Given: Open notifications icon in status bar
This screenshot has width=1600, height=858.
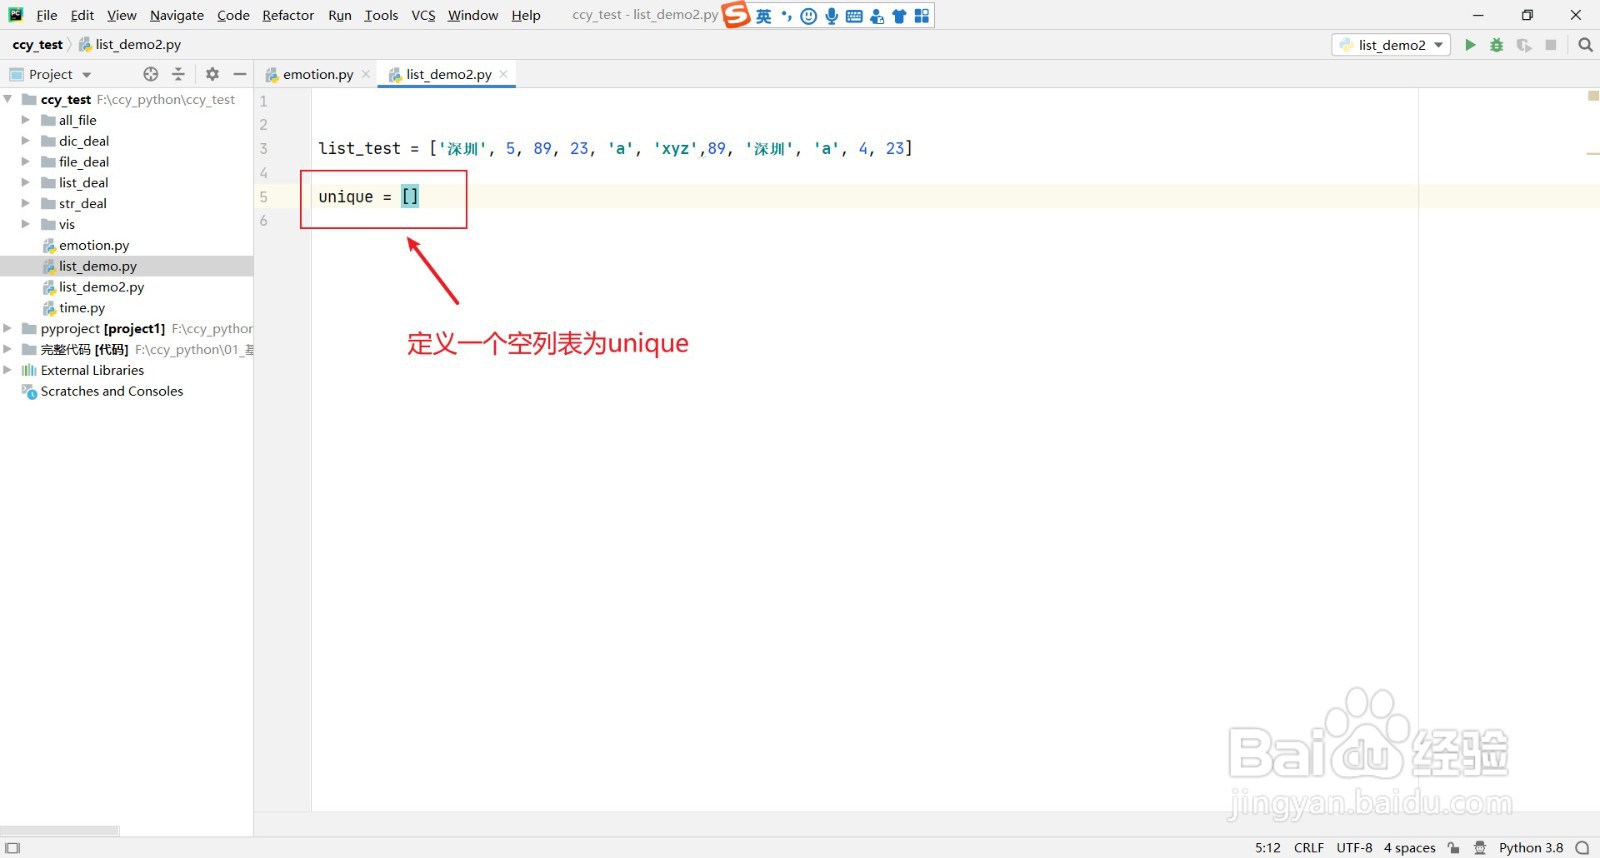Looking at the screenshot, I should 1582,848.
